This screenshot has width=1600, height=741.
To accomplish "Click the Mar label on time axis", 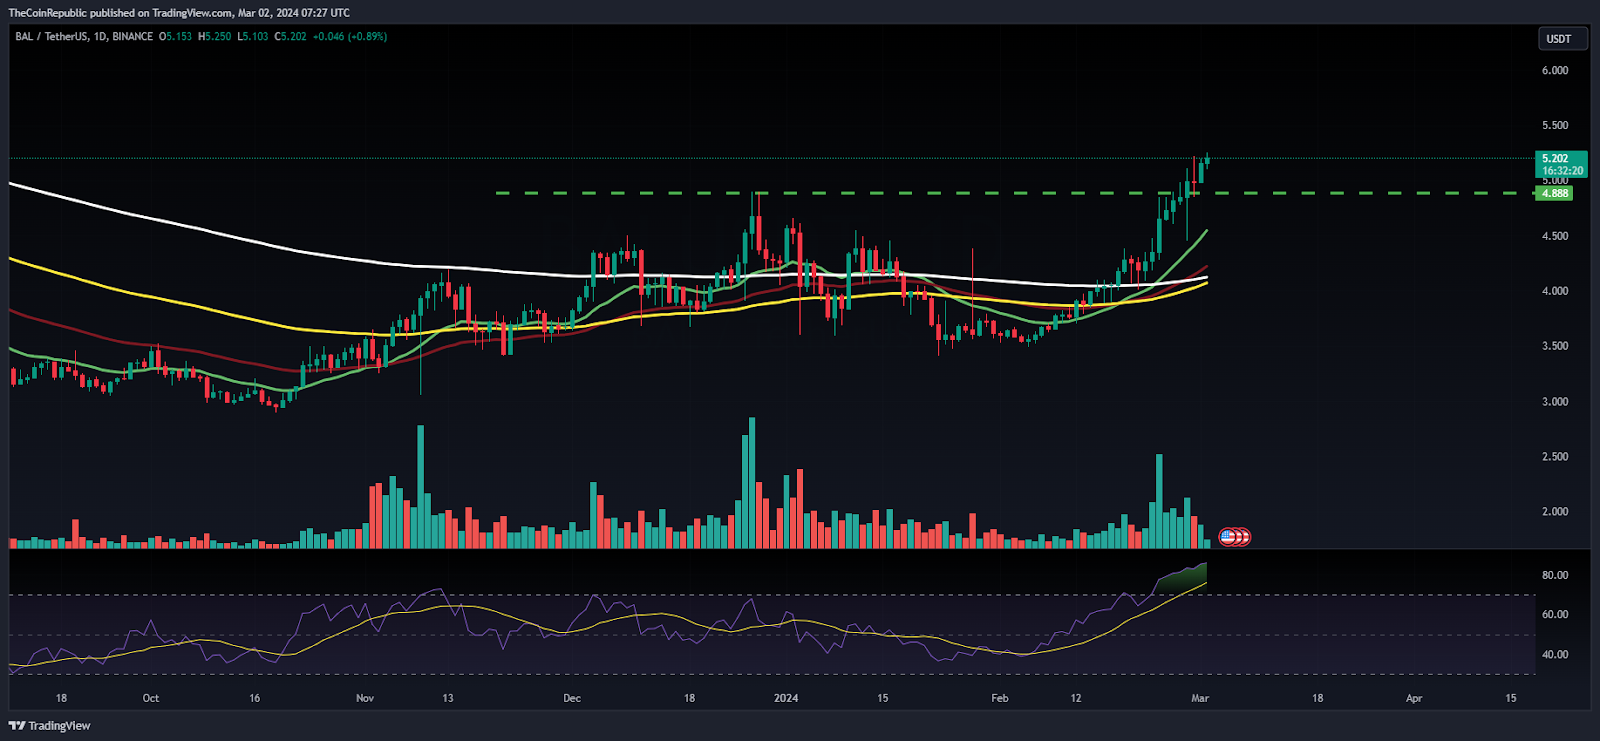I will (x=1200, y=698).
